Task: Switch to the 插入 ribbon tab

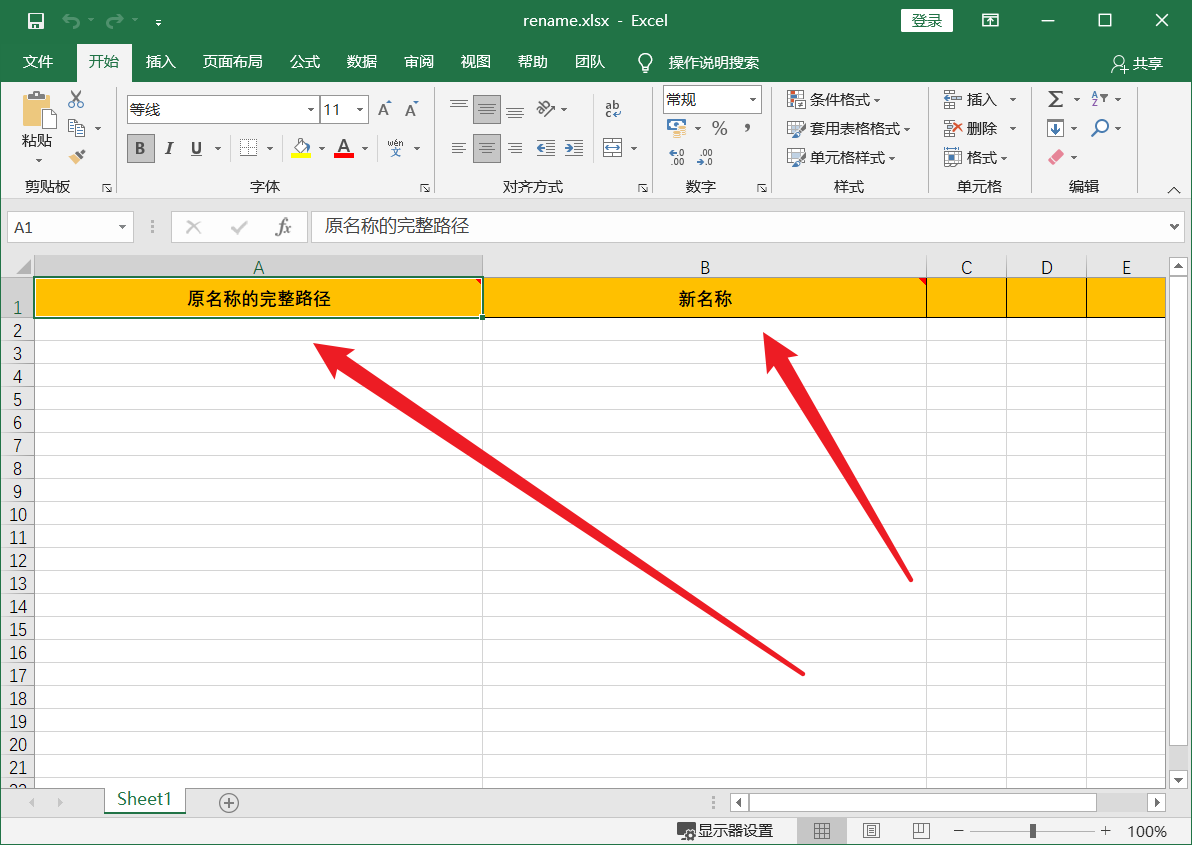Action: point(160,61)
